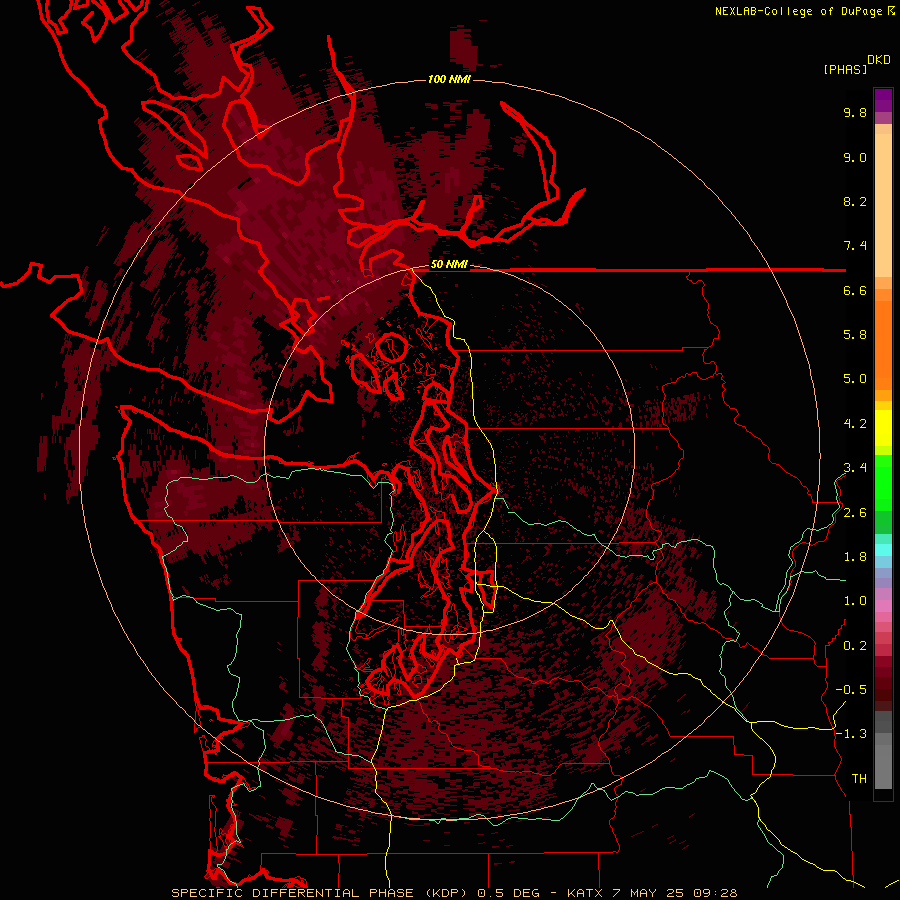Click the [PHAS] units label

(845, 69)
